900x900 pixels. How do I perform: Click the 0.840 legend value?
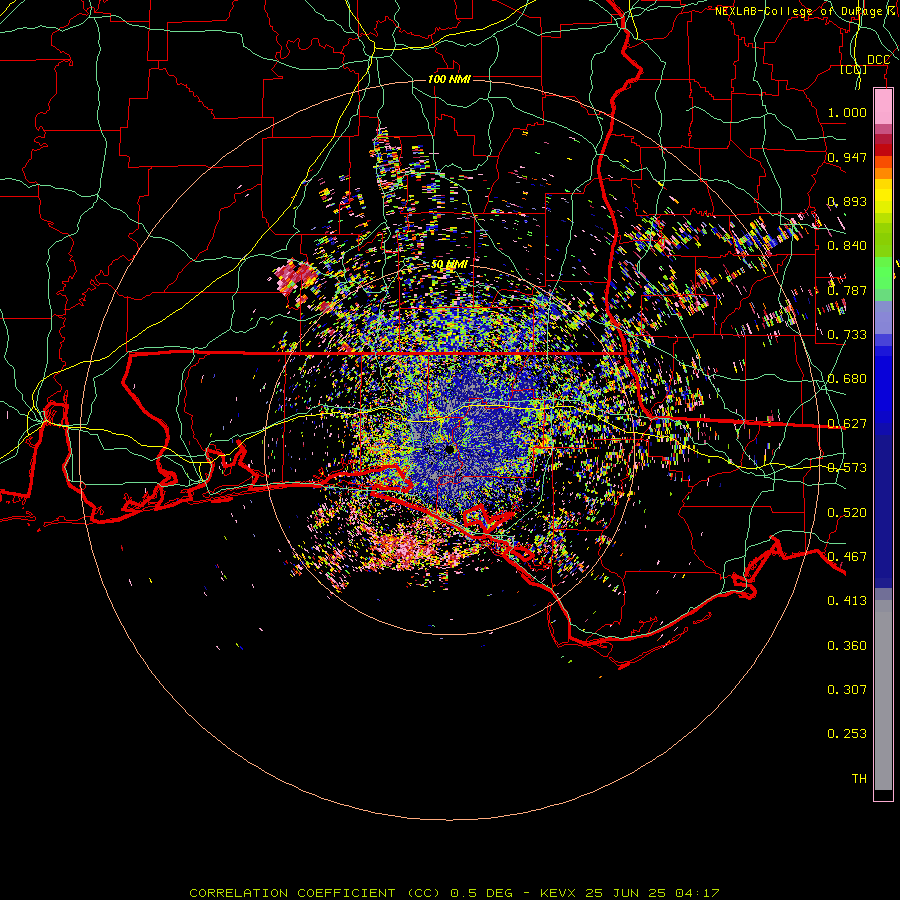tap(847, 246)
